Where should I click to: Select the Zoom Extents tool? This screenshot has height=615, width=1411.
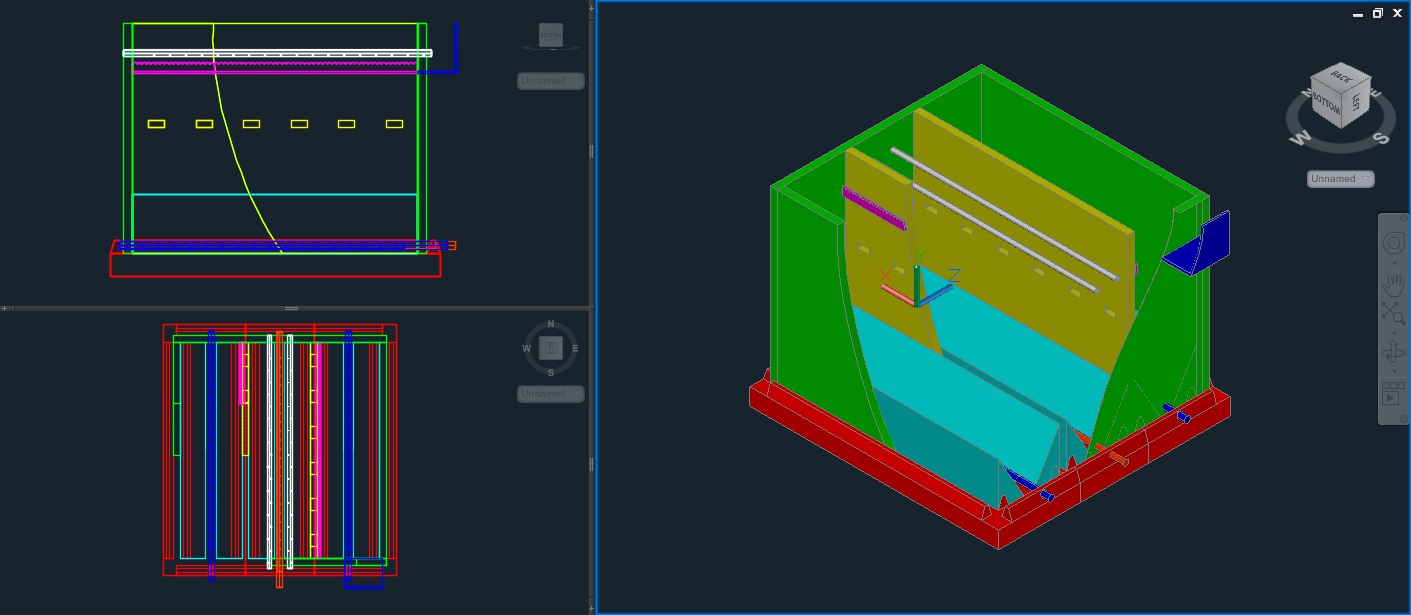(x=1394, y=313)
